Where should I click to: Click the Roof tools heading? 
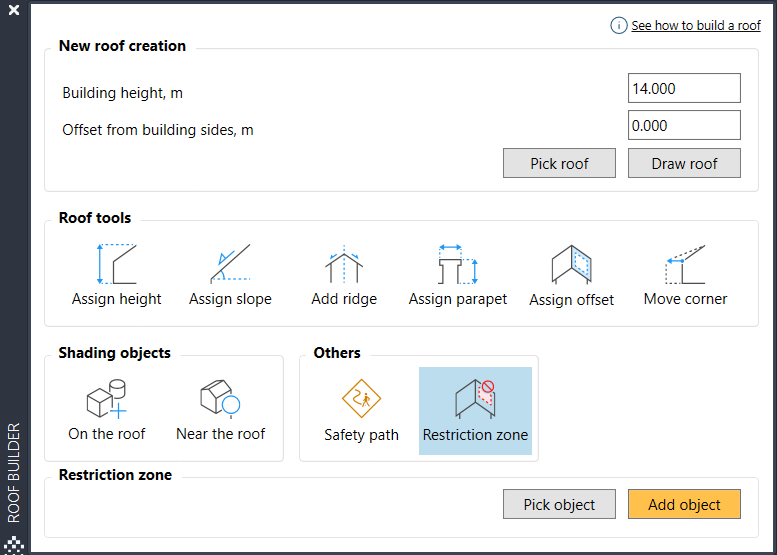[x=95, y=218]
